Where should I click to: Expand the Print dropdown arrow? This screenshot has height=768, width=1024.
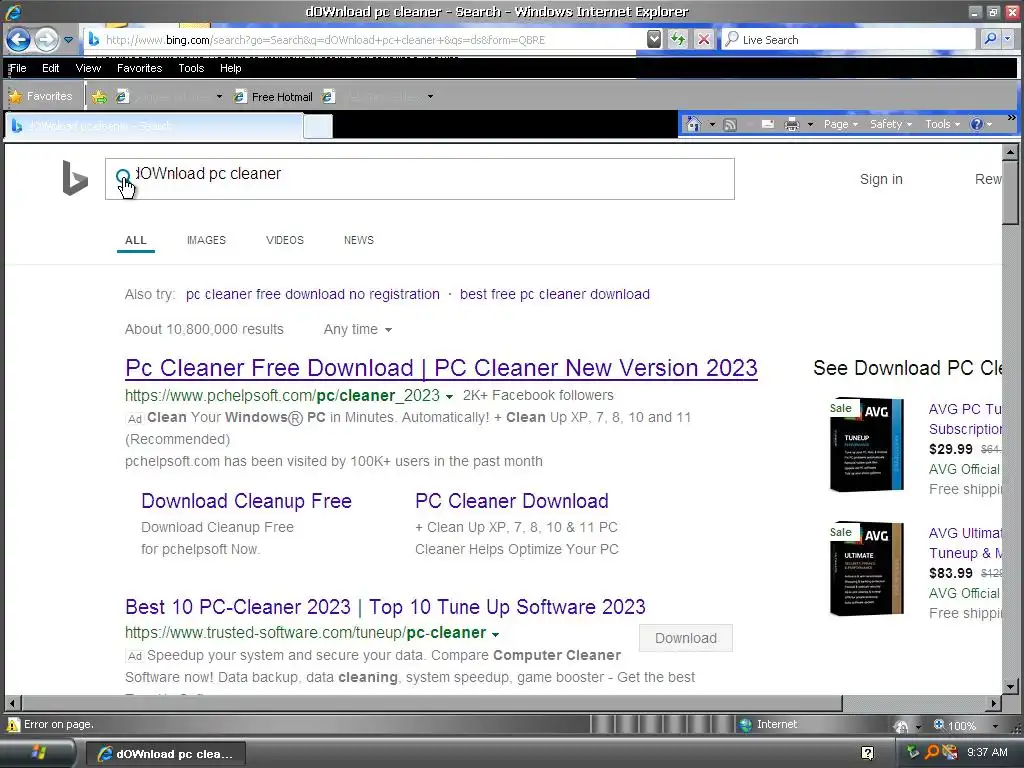coord(810,124)
